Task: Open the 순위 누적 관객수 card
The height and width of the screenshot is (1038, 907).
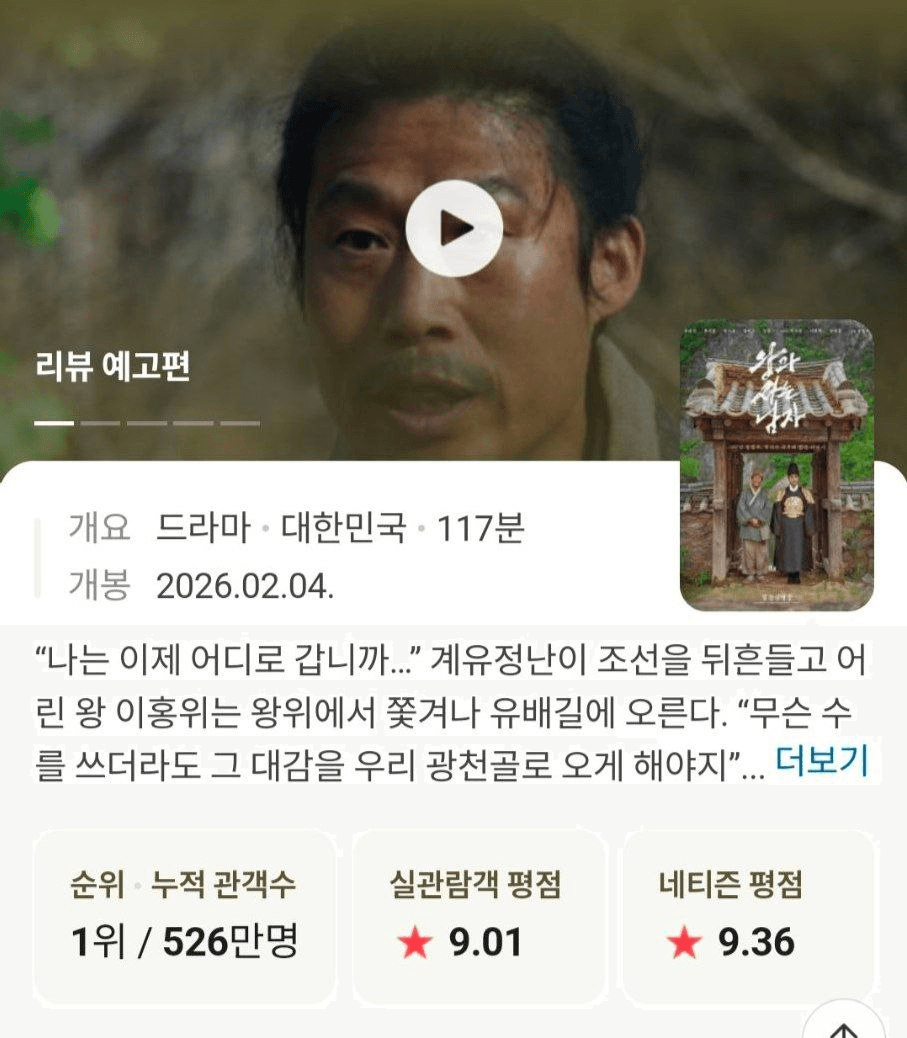Action: [185, 918]
